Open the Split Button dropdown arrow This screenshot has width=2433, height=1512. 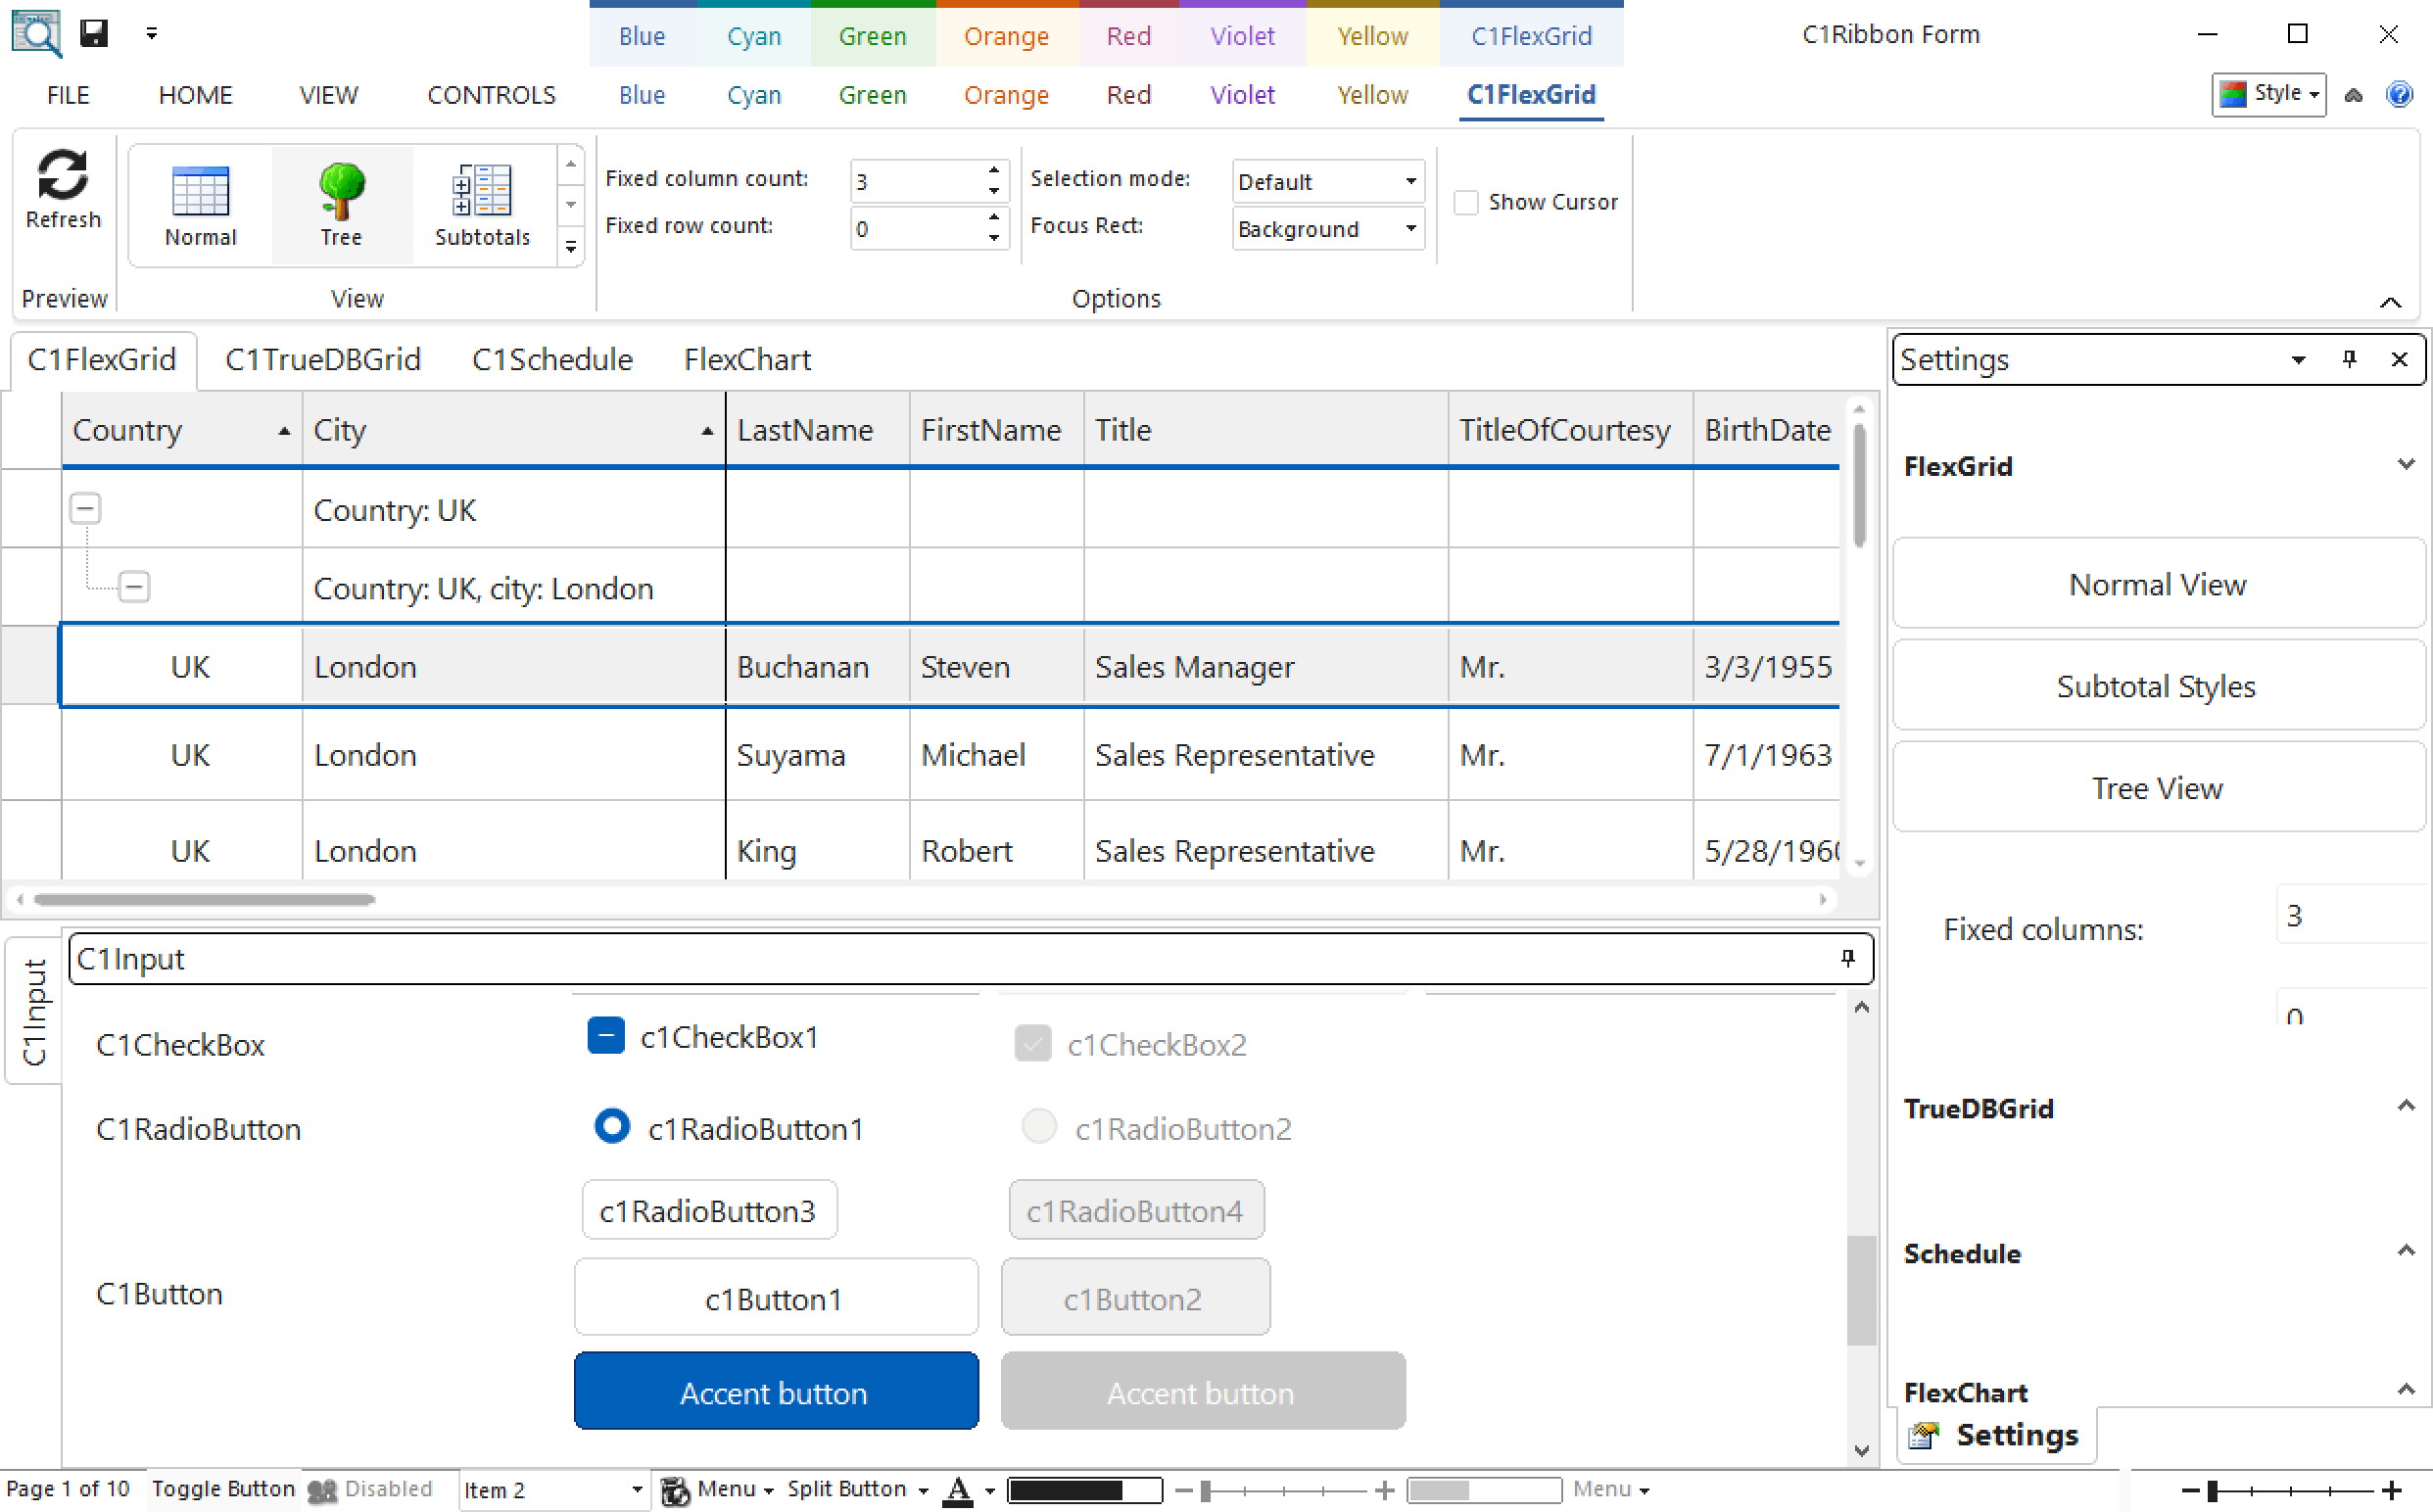(x=922, y=1491)
